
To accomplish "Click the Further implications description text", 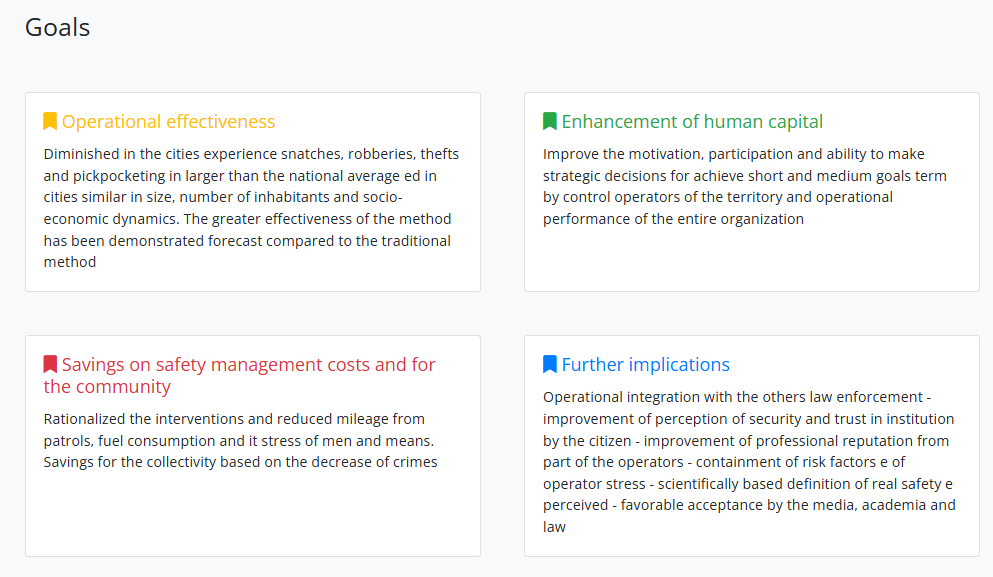I will point(749,462).
